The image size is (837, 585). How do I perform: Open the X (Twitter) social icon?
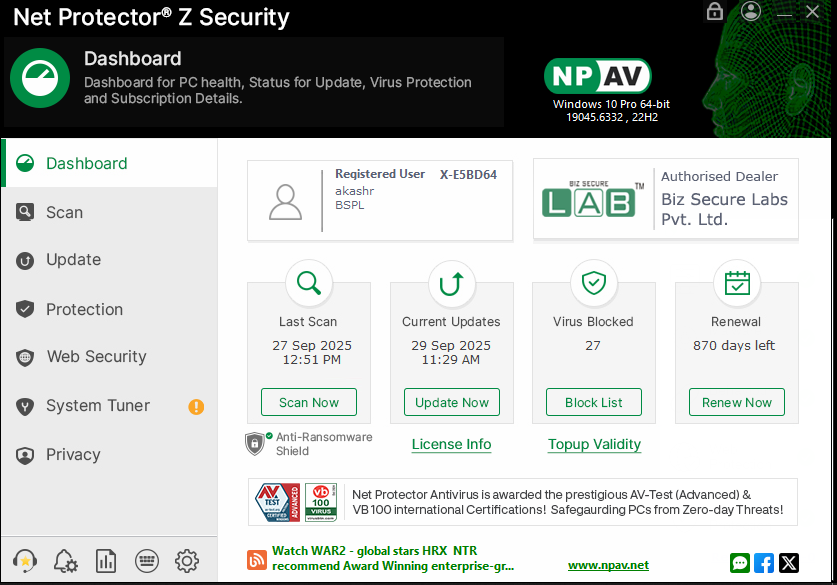pyautogui.click(x=789, y=563)
